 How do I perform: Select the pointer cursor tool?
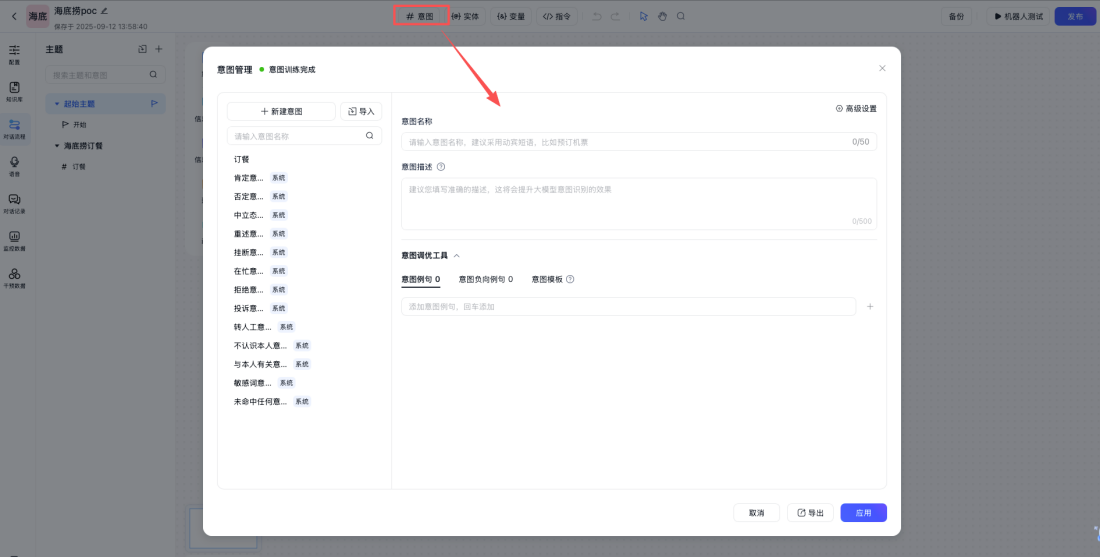pyautogui.click(x=643, y=16)
